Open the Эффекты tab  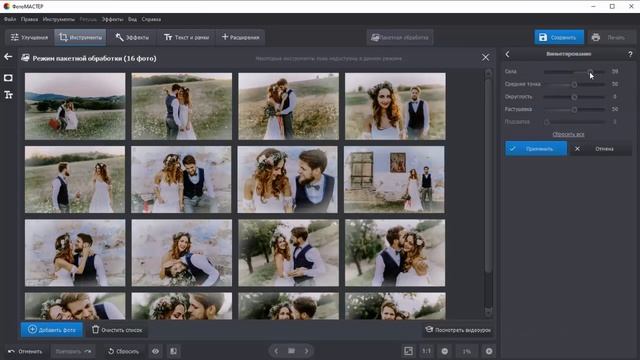(x=132, y=37)
